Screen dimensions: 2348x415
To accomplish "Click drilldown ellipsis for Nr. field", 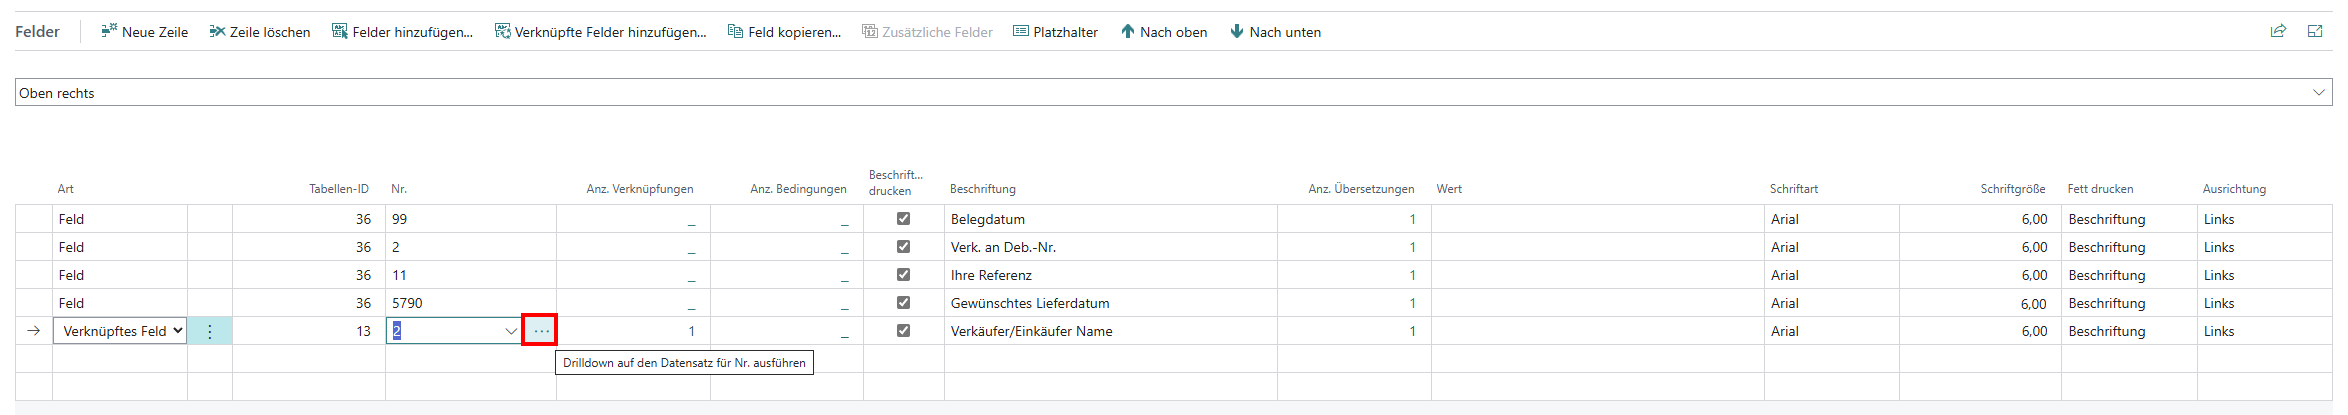I will click(x=541, y=330).
